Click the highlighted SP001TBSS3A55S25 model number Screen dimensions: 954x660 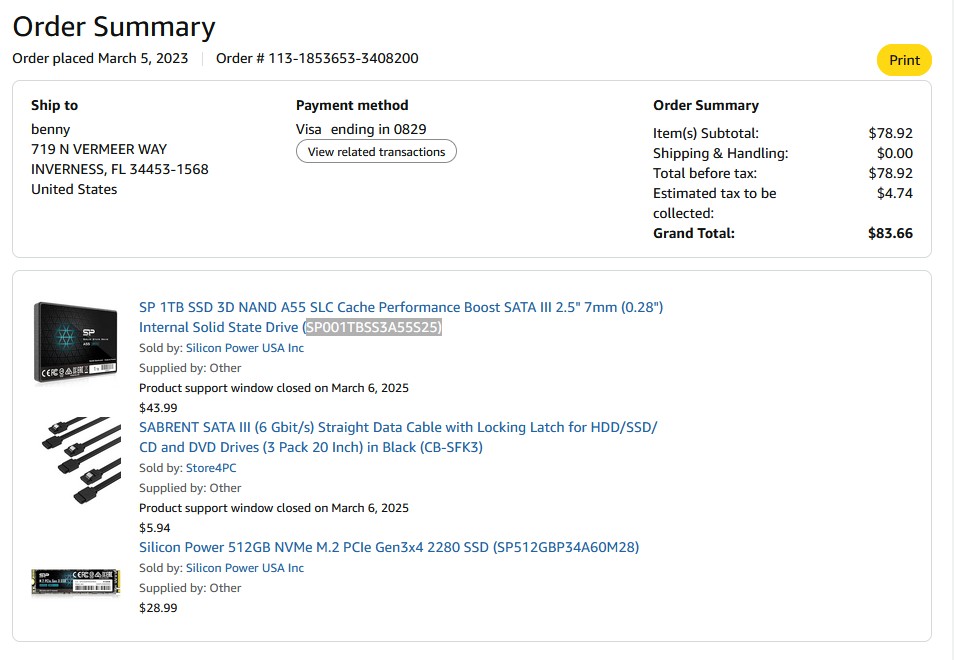[x=373, y=328]
